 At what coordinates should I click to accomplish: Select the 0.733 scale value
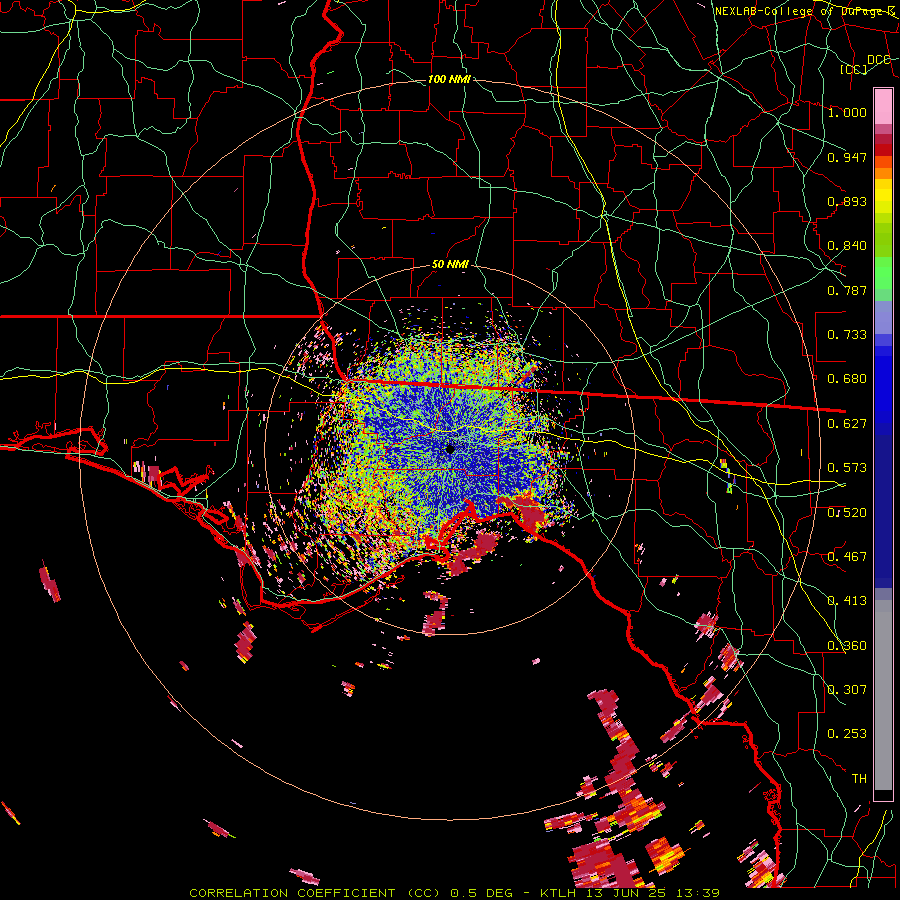(847, 335)
